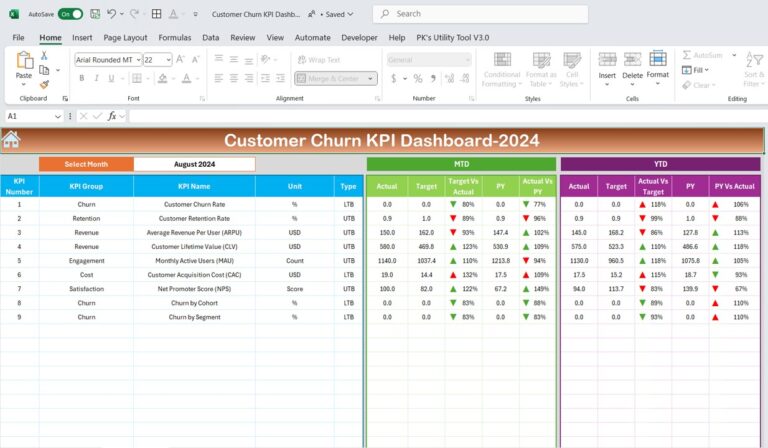Open PK's Utility Tool V3.0 tab
The height and width of the screenshot is (448, 768).
tap(453, 37)
